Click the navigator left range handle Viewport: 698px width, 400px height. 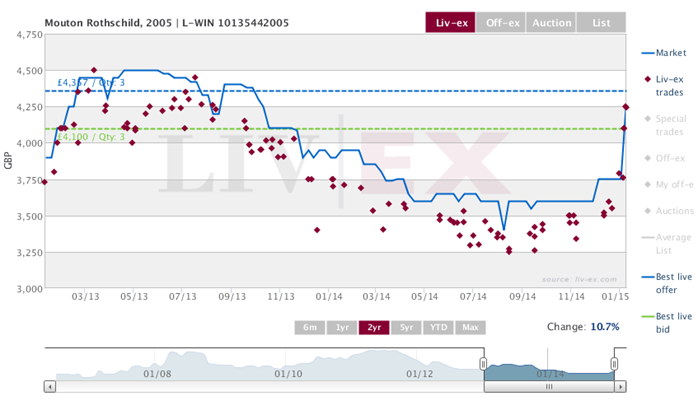coord(483,364)
